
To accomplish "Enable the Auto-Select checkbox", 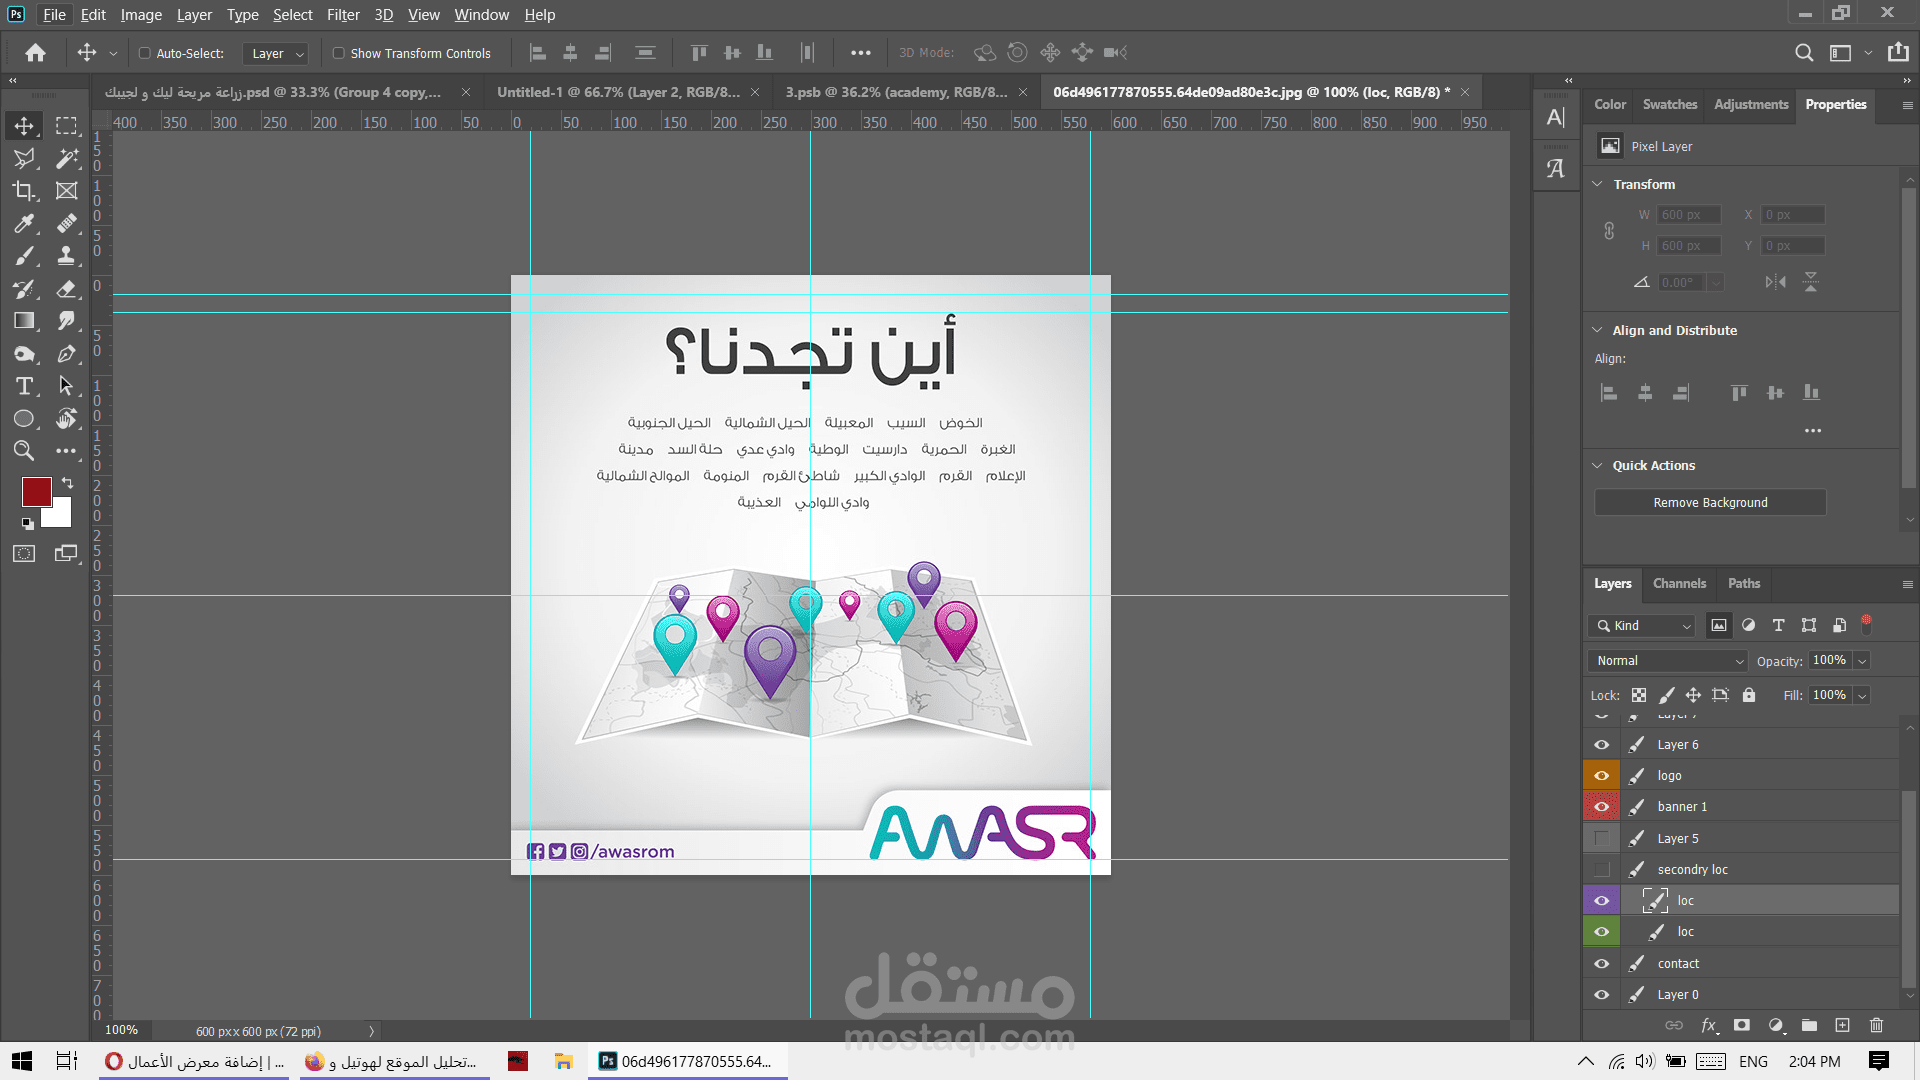I will [x=145, y=53].
